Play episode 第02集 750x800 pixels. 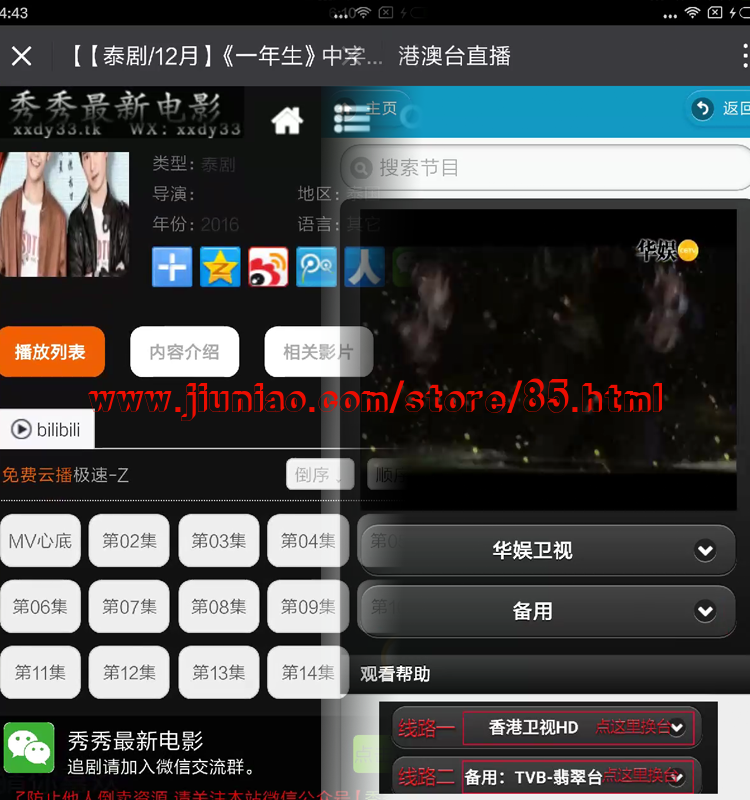pos(129,541)
